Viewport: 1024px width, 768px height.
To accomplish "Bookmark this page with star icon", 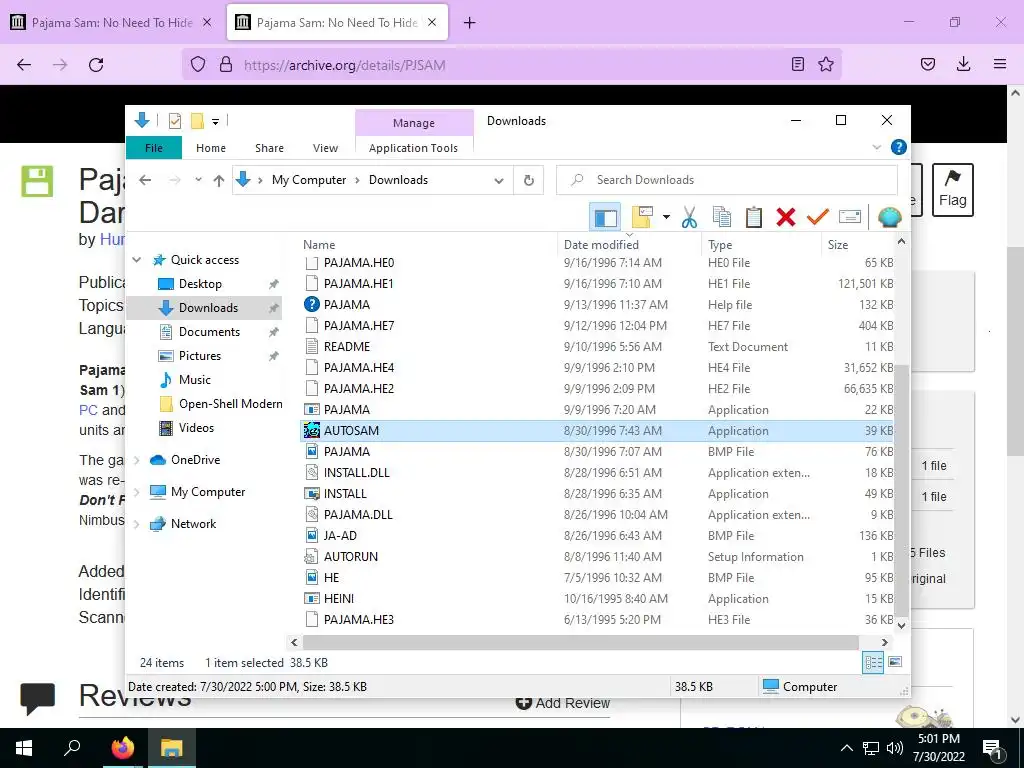I will [x=825, y=65].
